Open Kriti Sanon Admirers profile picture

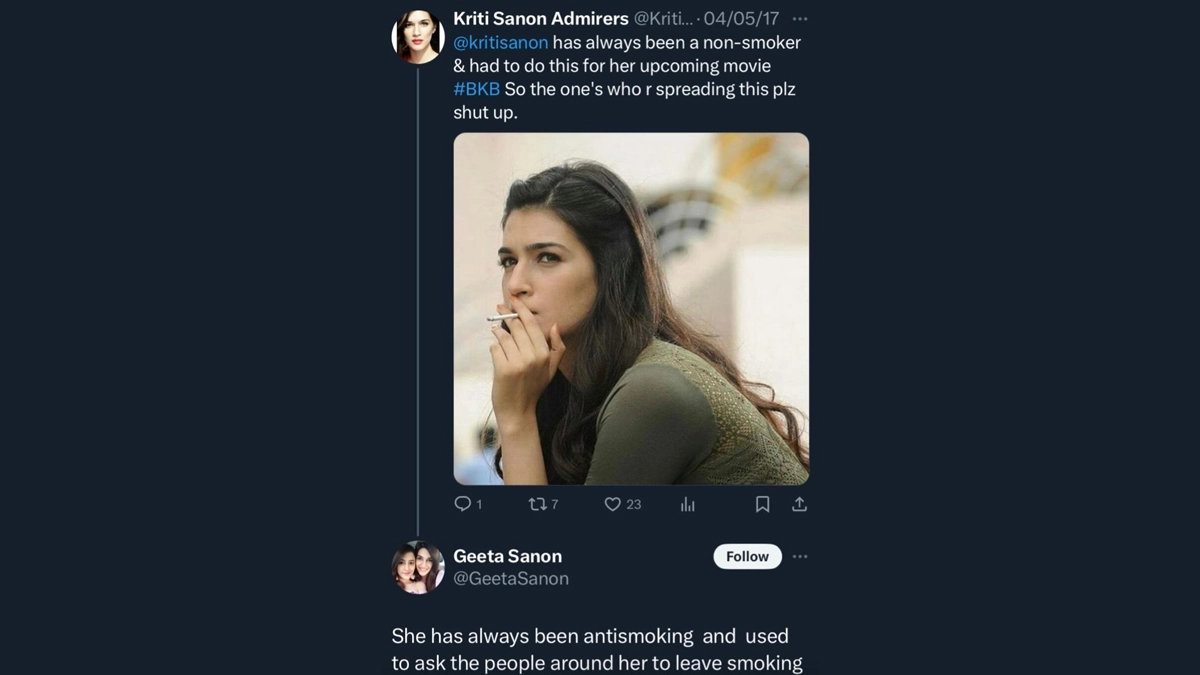pos(417,37)
